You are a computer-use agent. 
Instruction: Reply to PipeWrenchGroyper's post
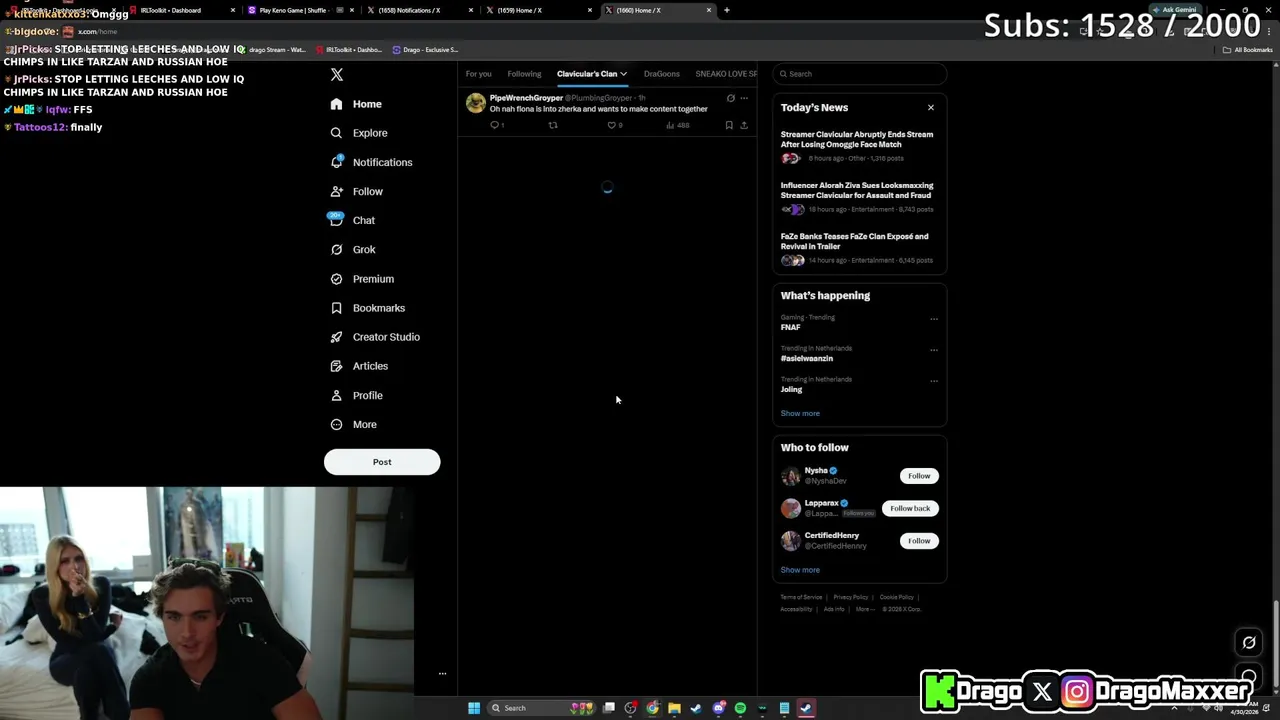(495, 125)
